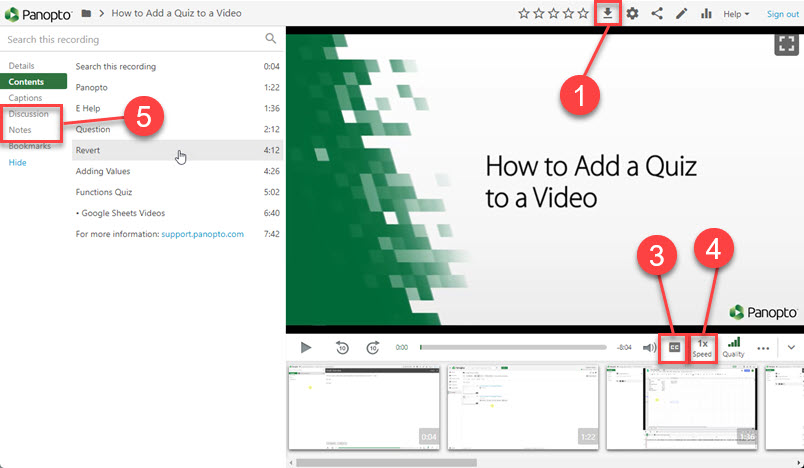This screenshot has height=468, width=804.
Task: Jump to Search this recording entry
Action: click(x=177, y=66)
